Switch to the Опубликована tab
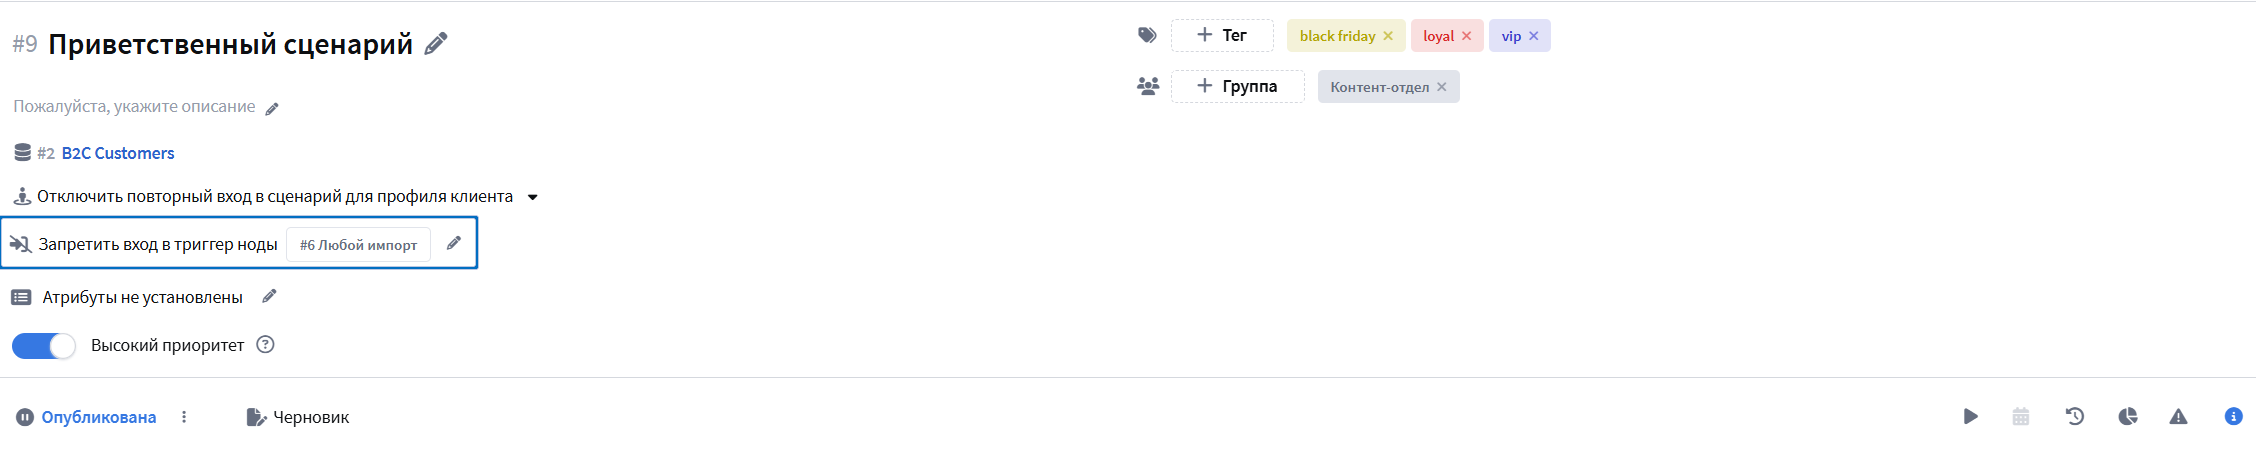This screenshot has height=449, width=2256. [86, 417]
